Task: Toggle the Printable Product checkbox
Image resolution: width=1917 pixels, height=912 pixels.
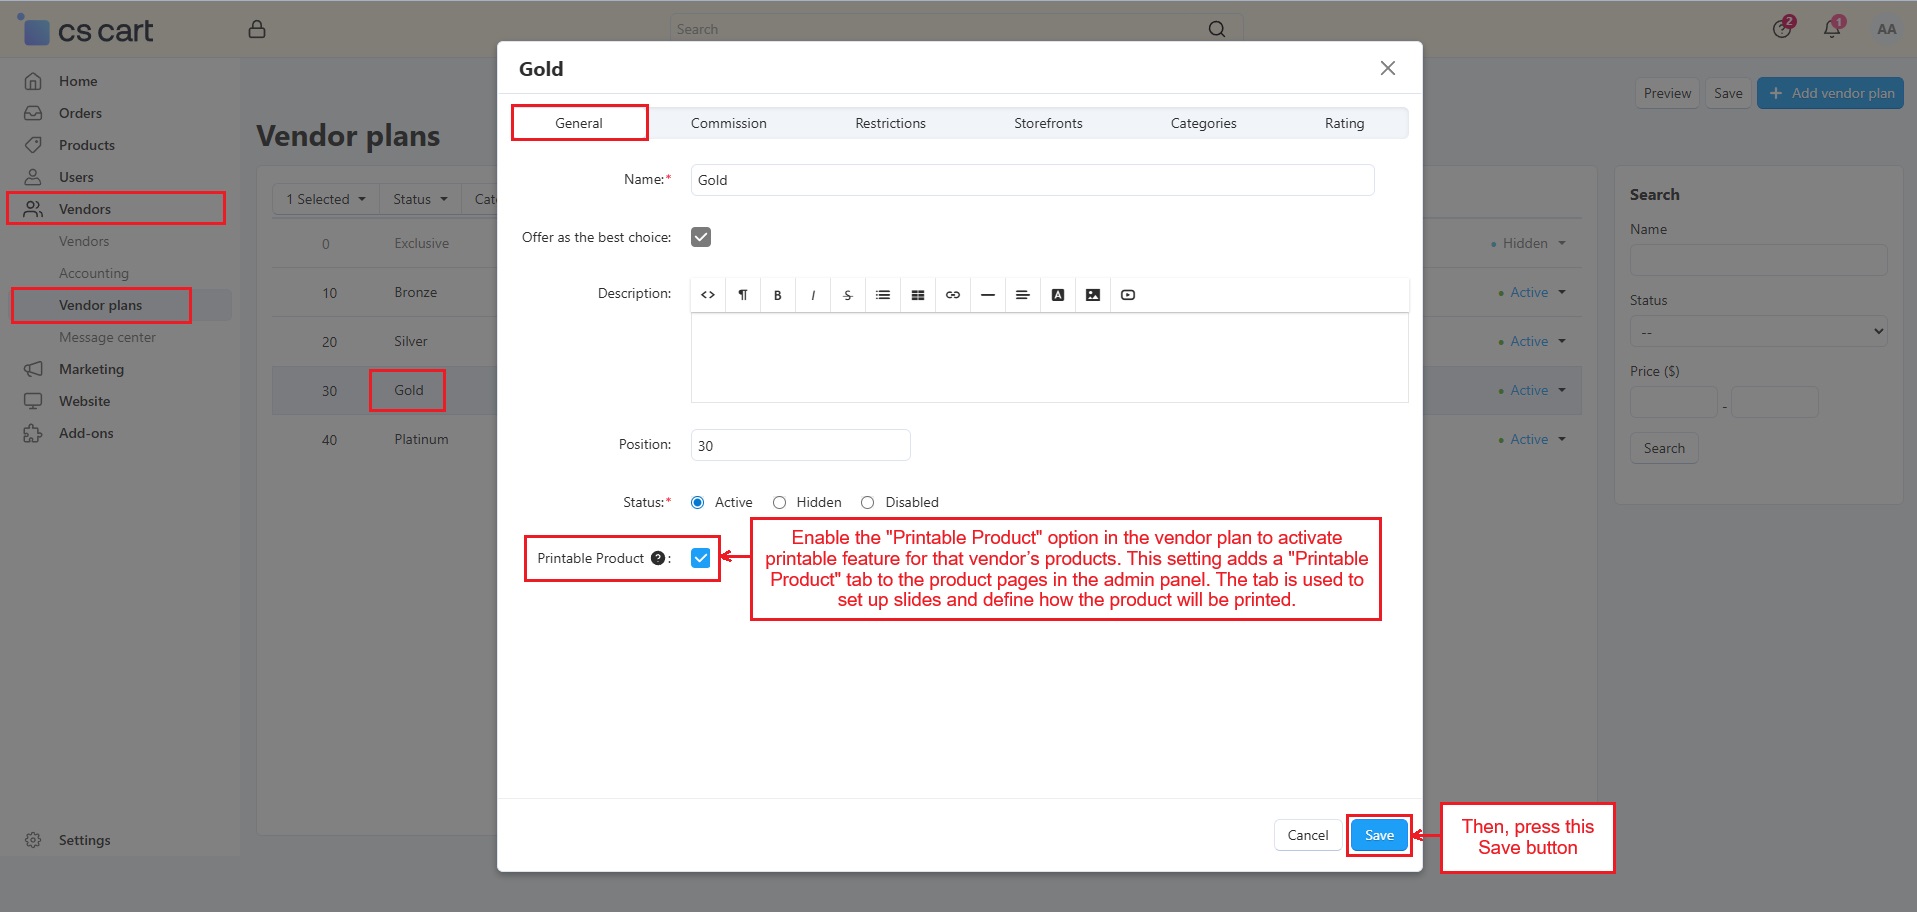Action: pos(701,558)
